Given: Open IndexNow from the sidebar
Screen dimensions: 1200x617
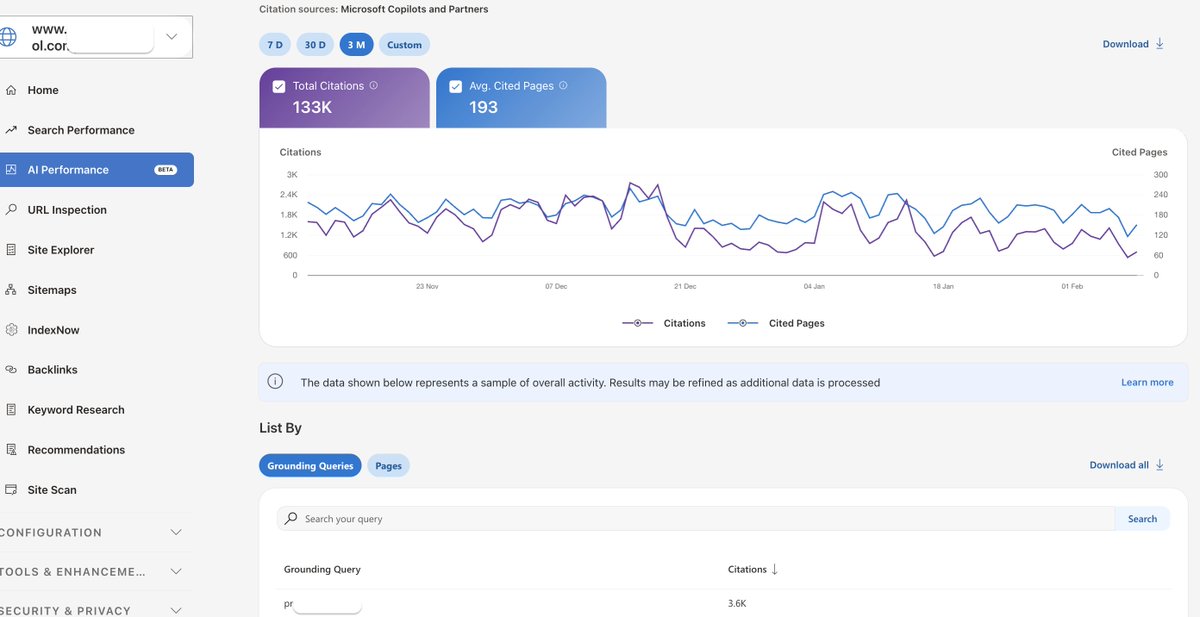Looking at the screenshot, I should (54, 330).
